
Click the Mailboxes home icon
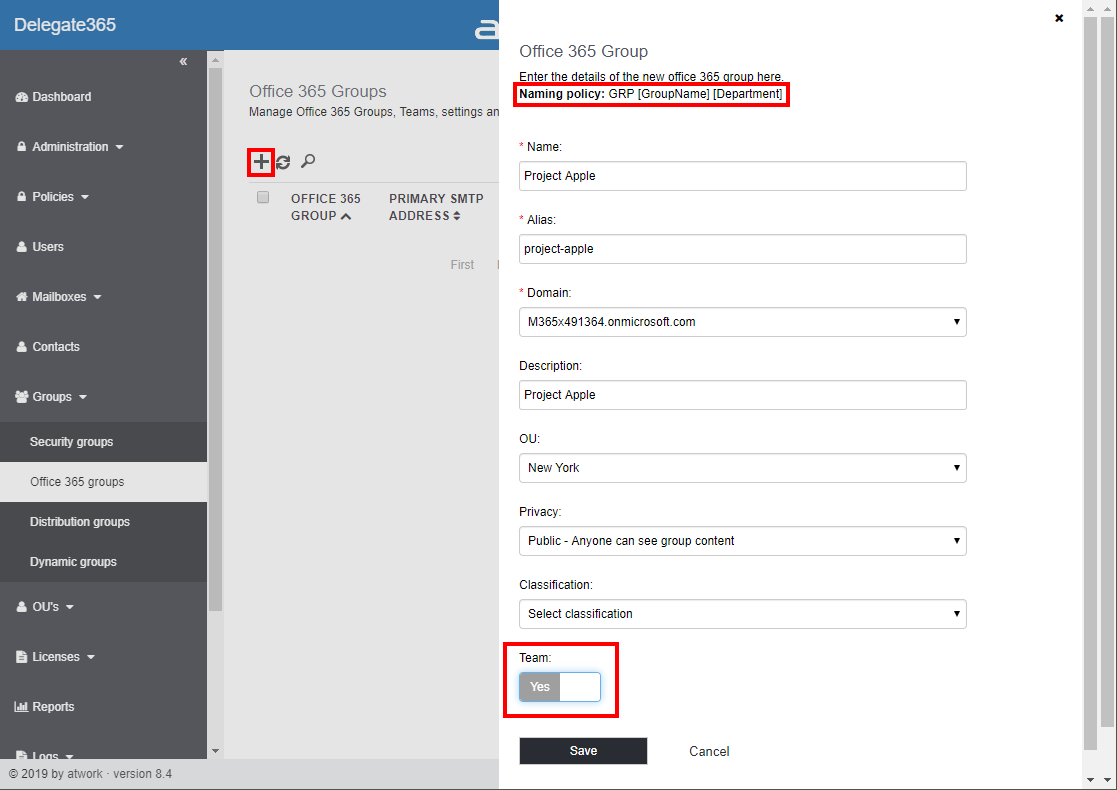tap(21, 296)
